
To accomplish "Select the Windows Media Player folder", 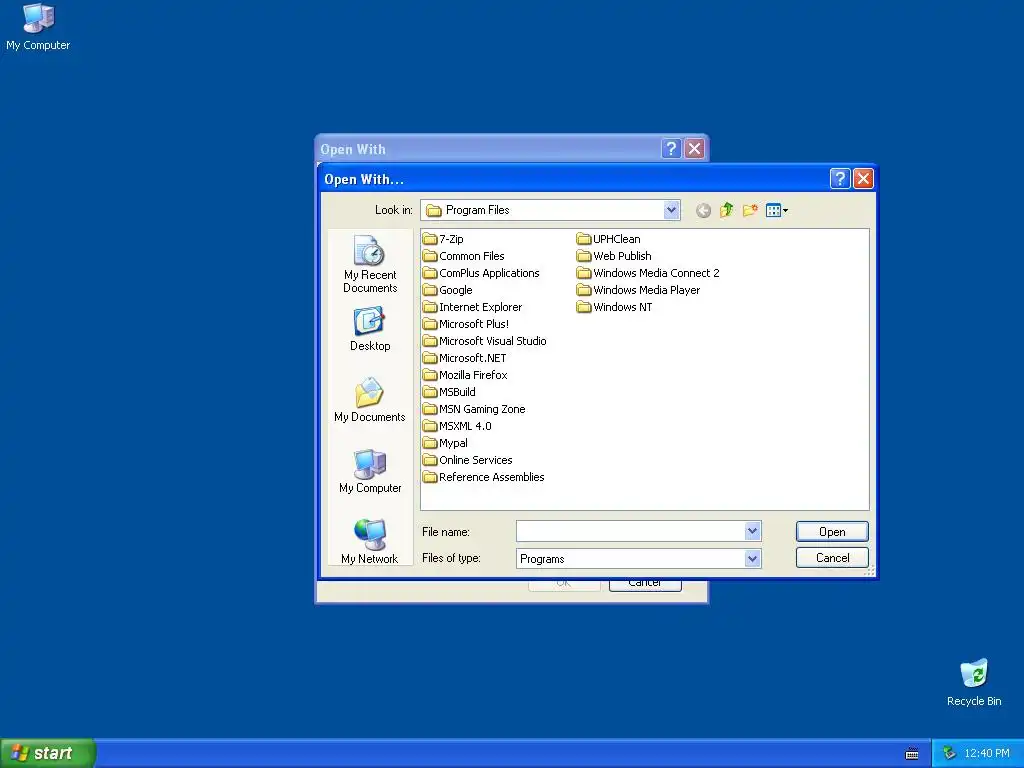I will [x=639, y=290].
